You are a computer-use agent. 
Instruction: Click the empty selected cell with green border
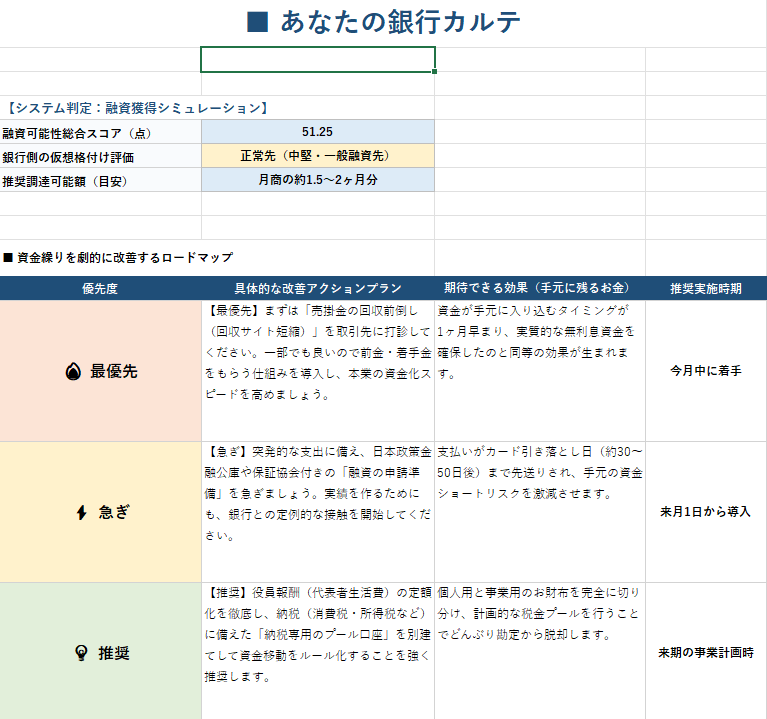pos(317,60)
